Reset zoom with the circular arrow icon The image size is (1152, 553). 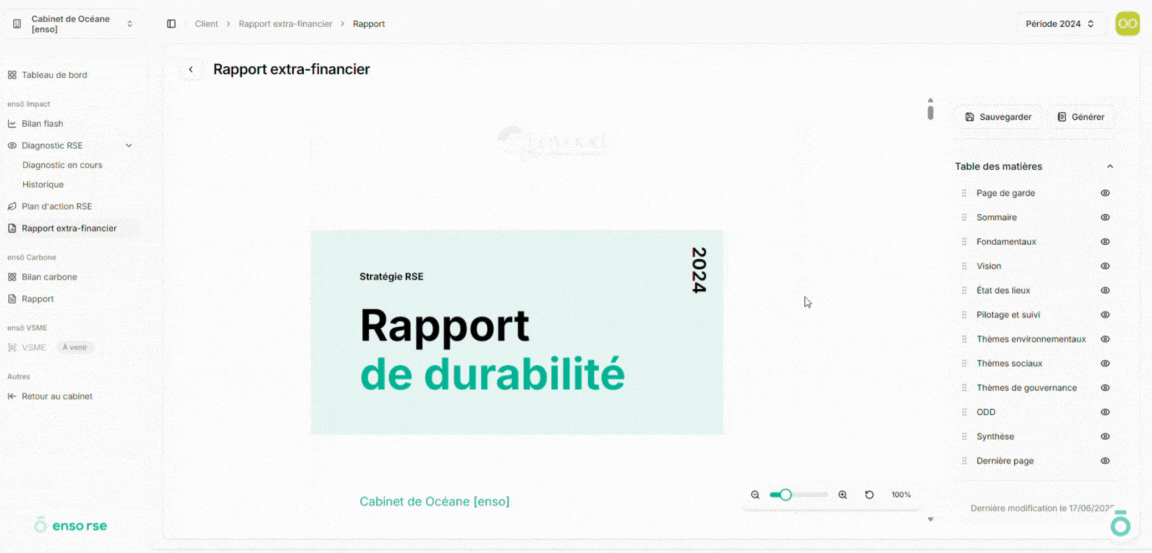[x=869, y=495]
